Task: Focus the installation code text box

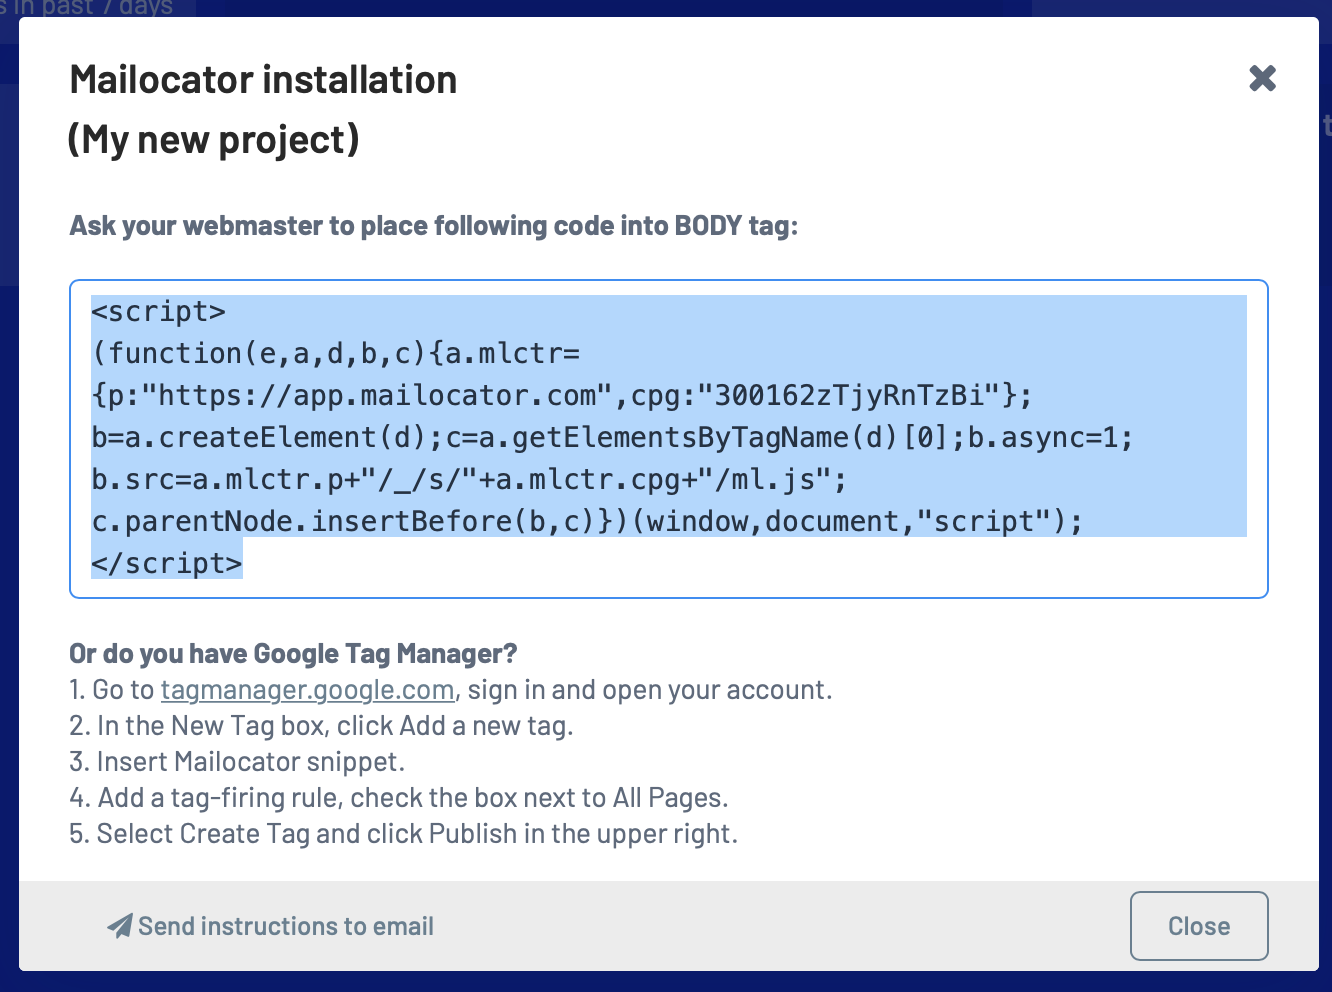Action: tap(669, 439)
